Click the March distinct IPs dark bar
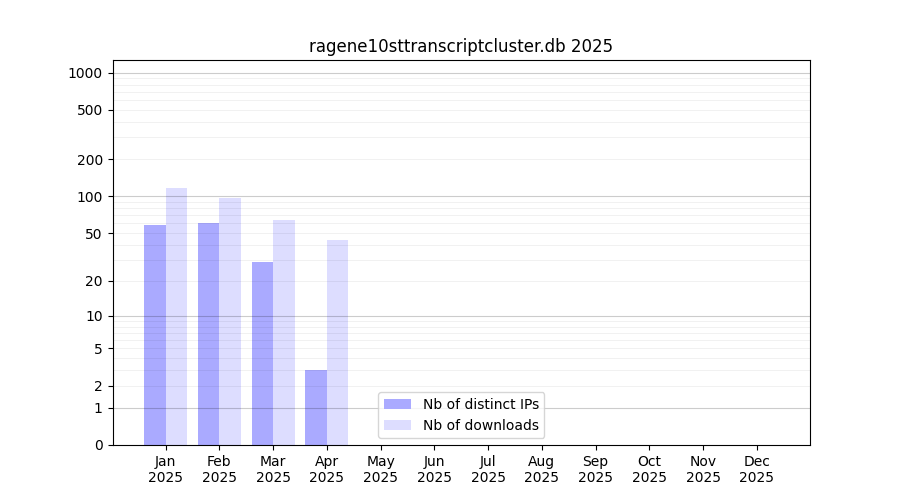 pos(262,353)
